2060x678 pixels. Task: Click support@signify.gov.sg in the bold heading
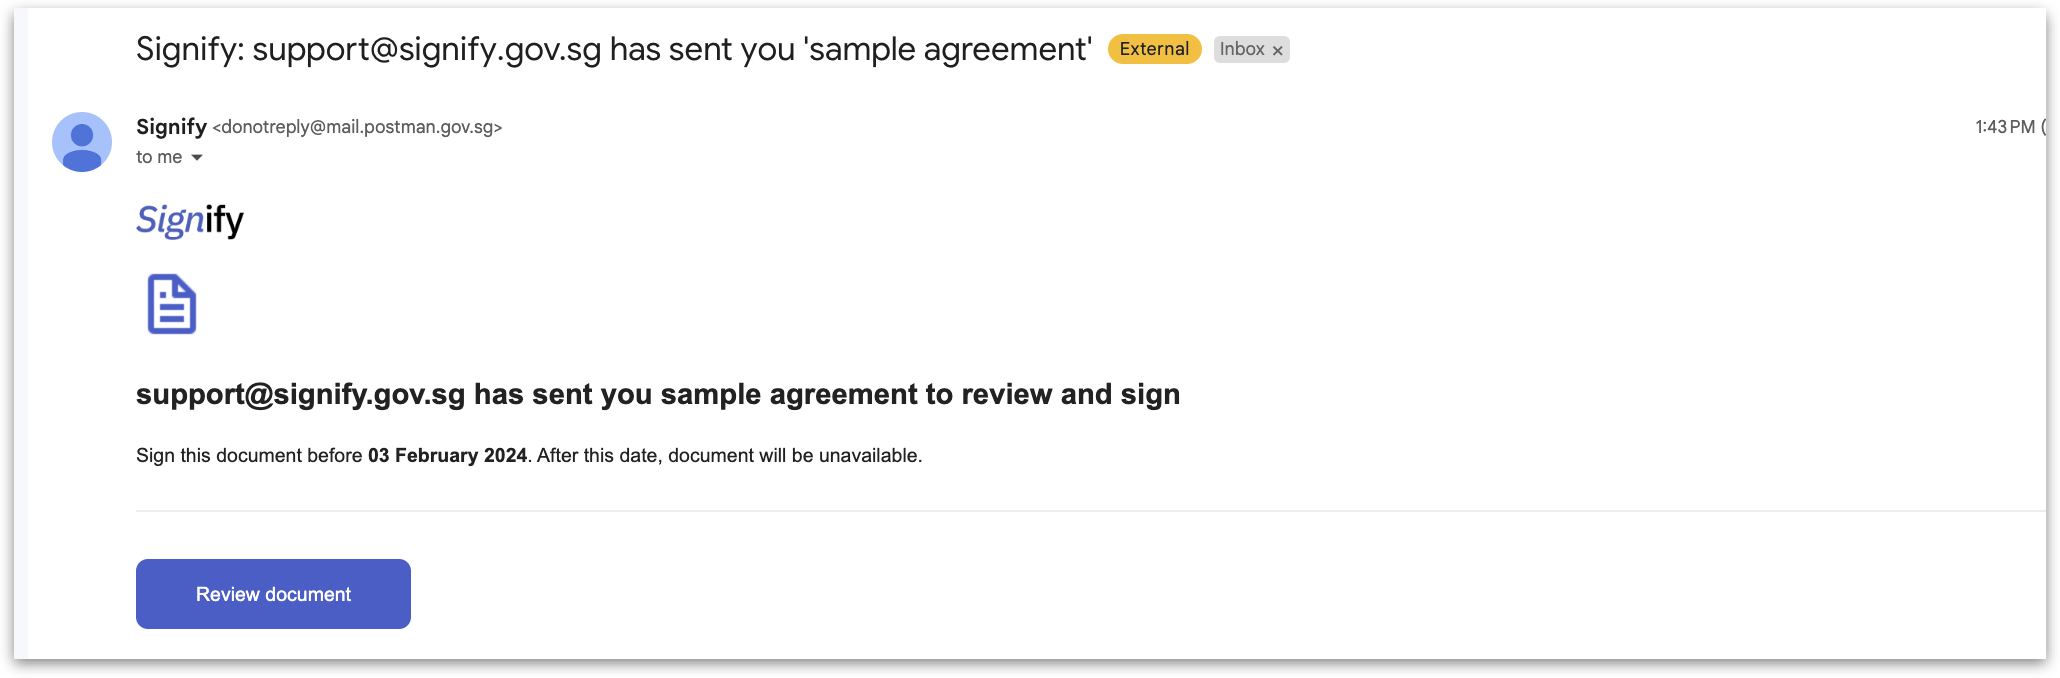click(x=300, y=394)
